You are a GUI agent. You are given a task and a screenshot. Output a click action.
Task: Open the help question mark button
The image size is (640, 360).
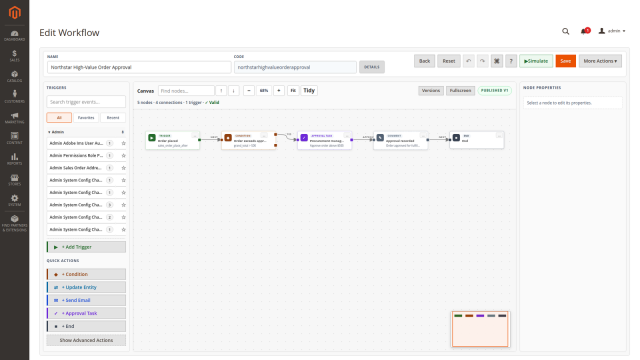click(511, 61)
